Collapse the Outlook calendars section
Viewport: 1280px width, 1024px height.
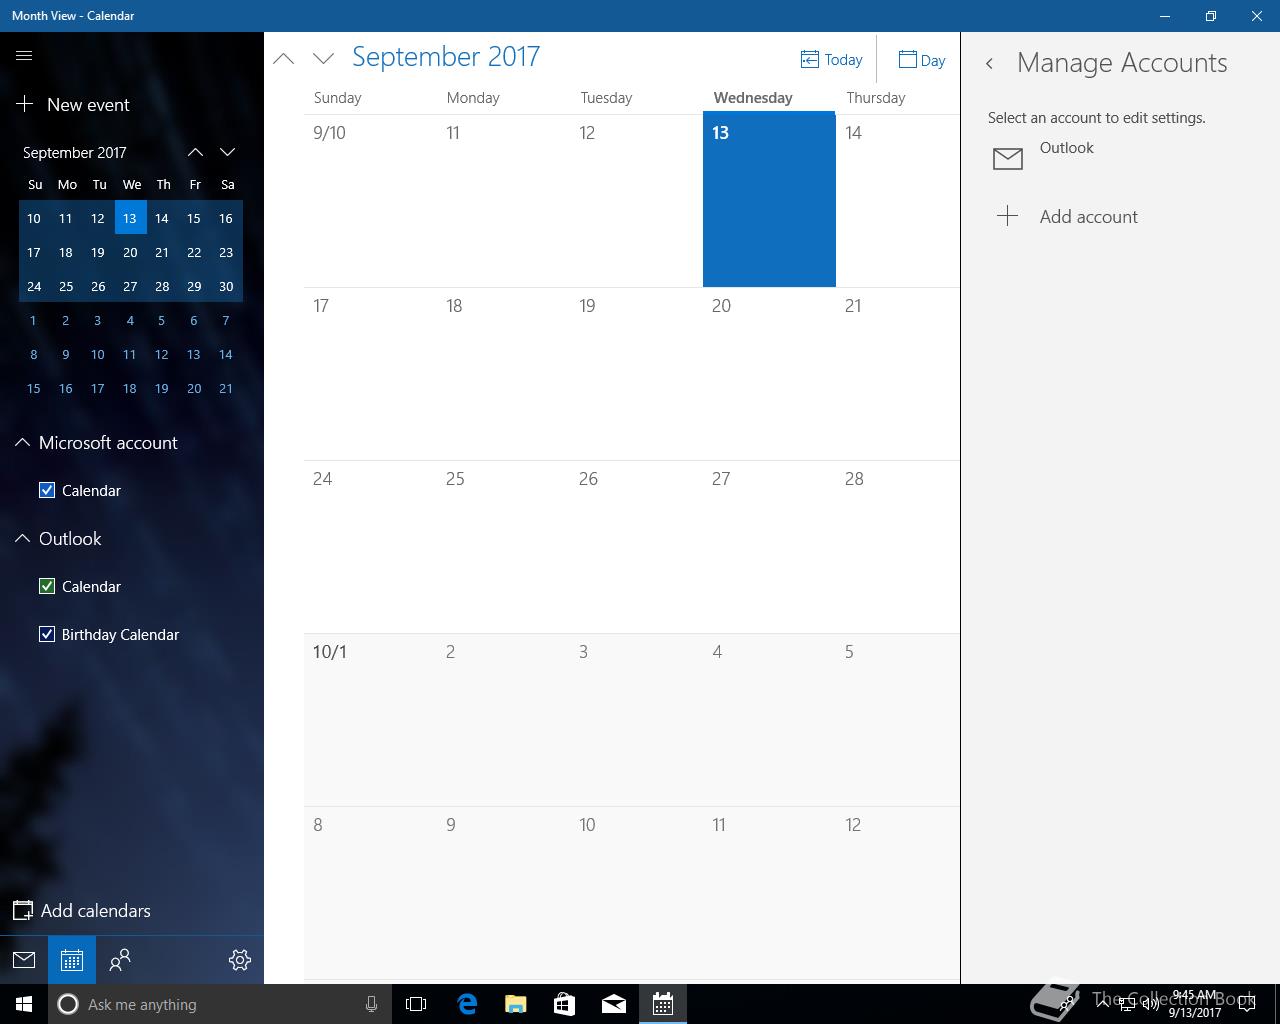[22, 538]
